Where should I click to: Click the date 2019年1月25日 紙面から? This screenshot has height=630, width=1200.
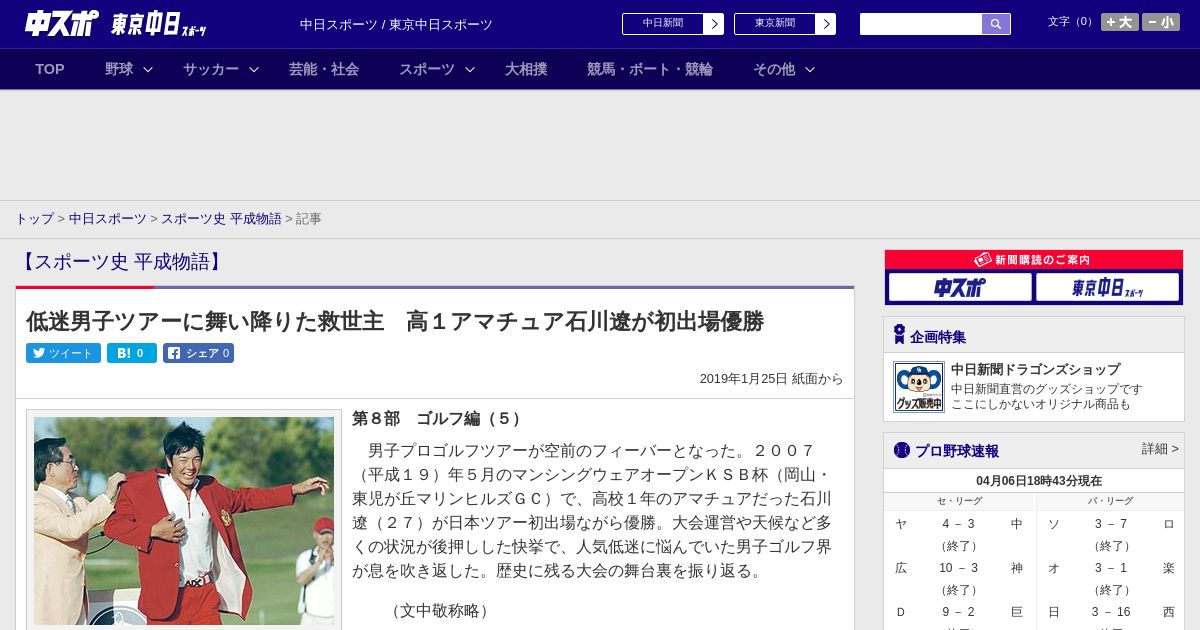tap(771, 379)
